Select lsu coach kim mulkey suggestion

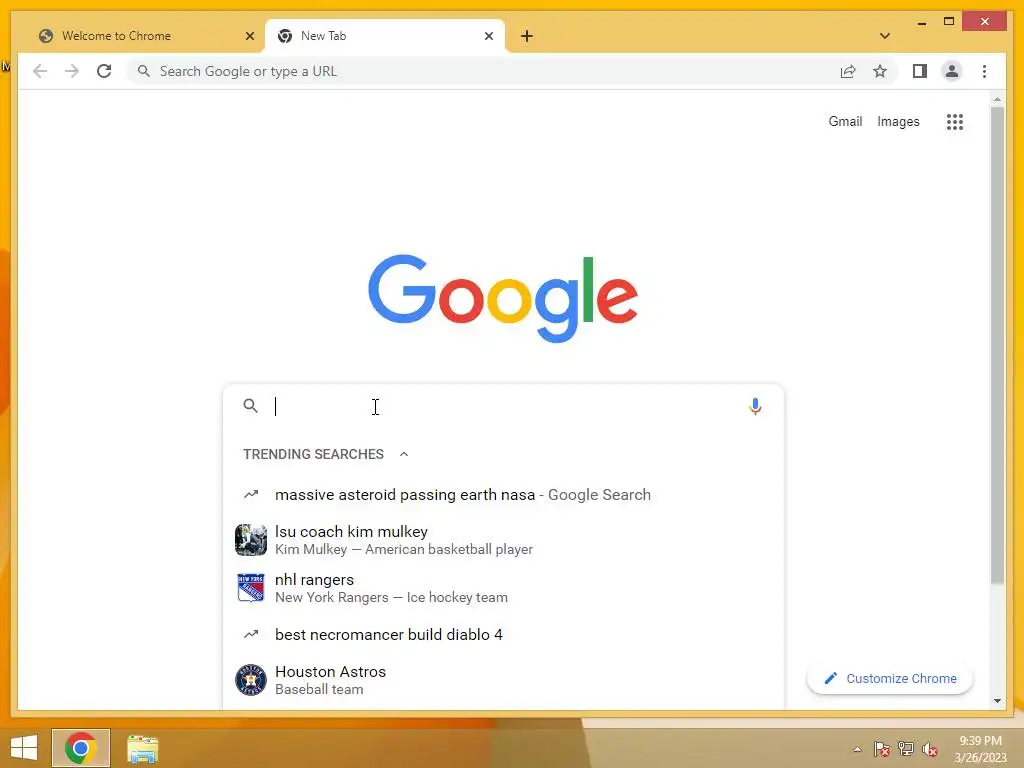click(503, 540)
